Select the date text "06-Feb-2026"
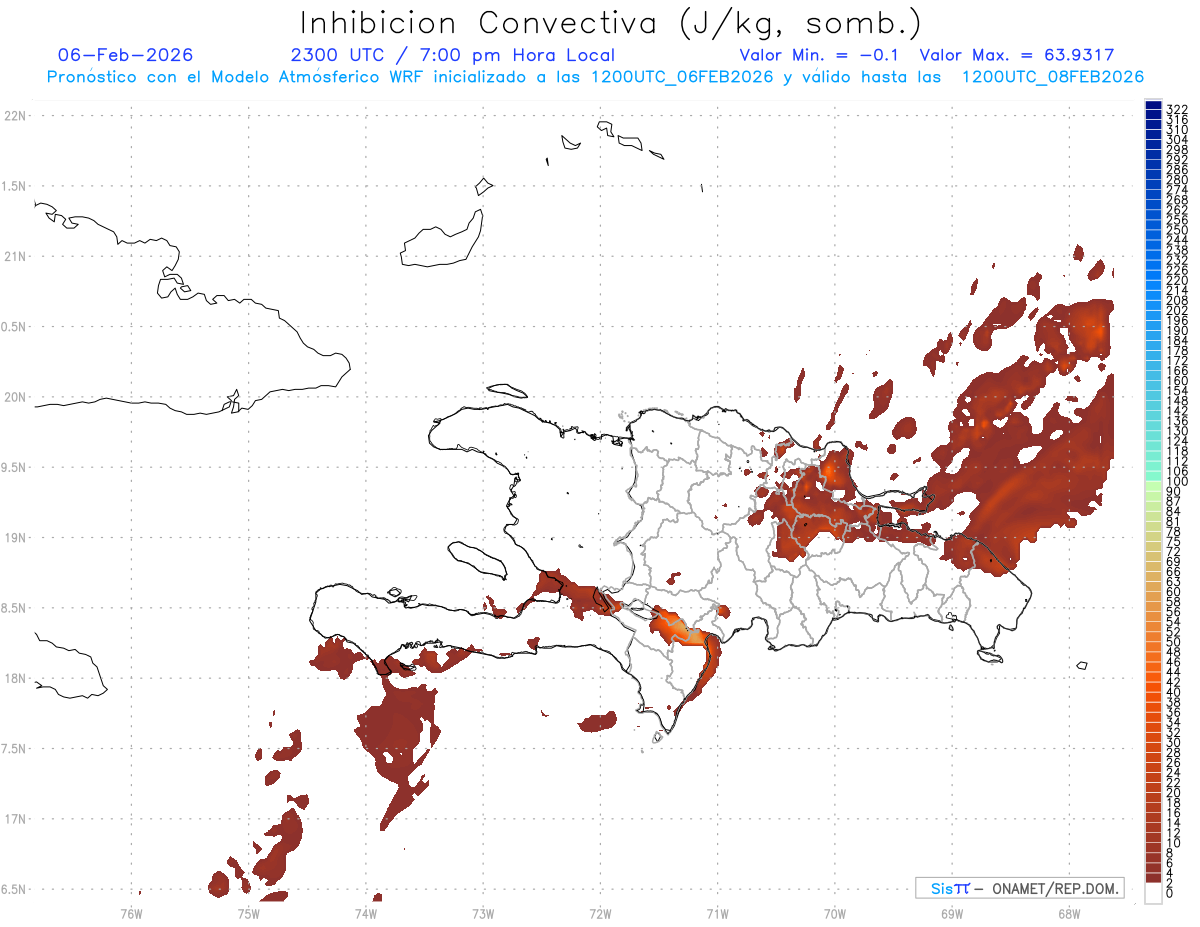Image resolution: width=1200 pixels, height=927 pixels. pos(126,55)
